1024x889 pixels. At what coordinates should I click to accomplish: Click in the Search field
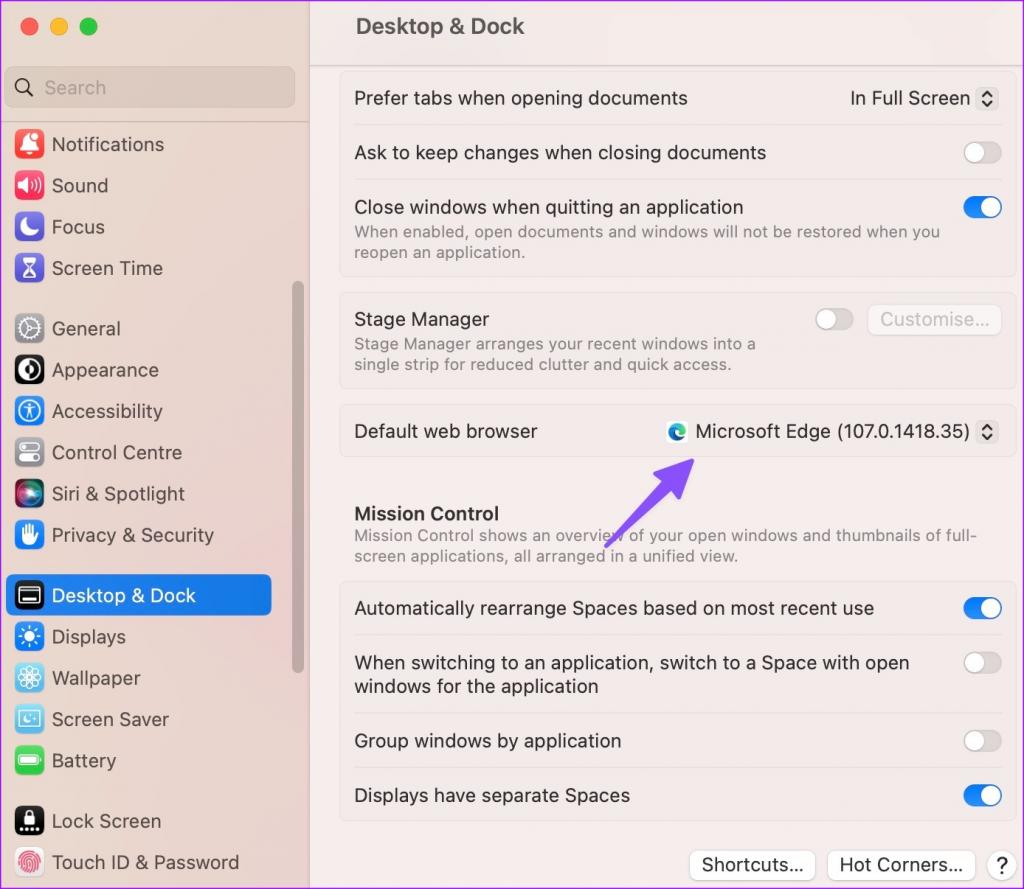click(150, 87)
